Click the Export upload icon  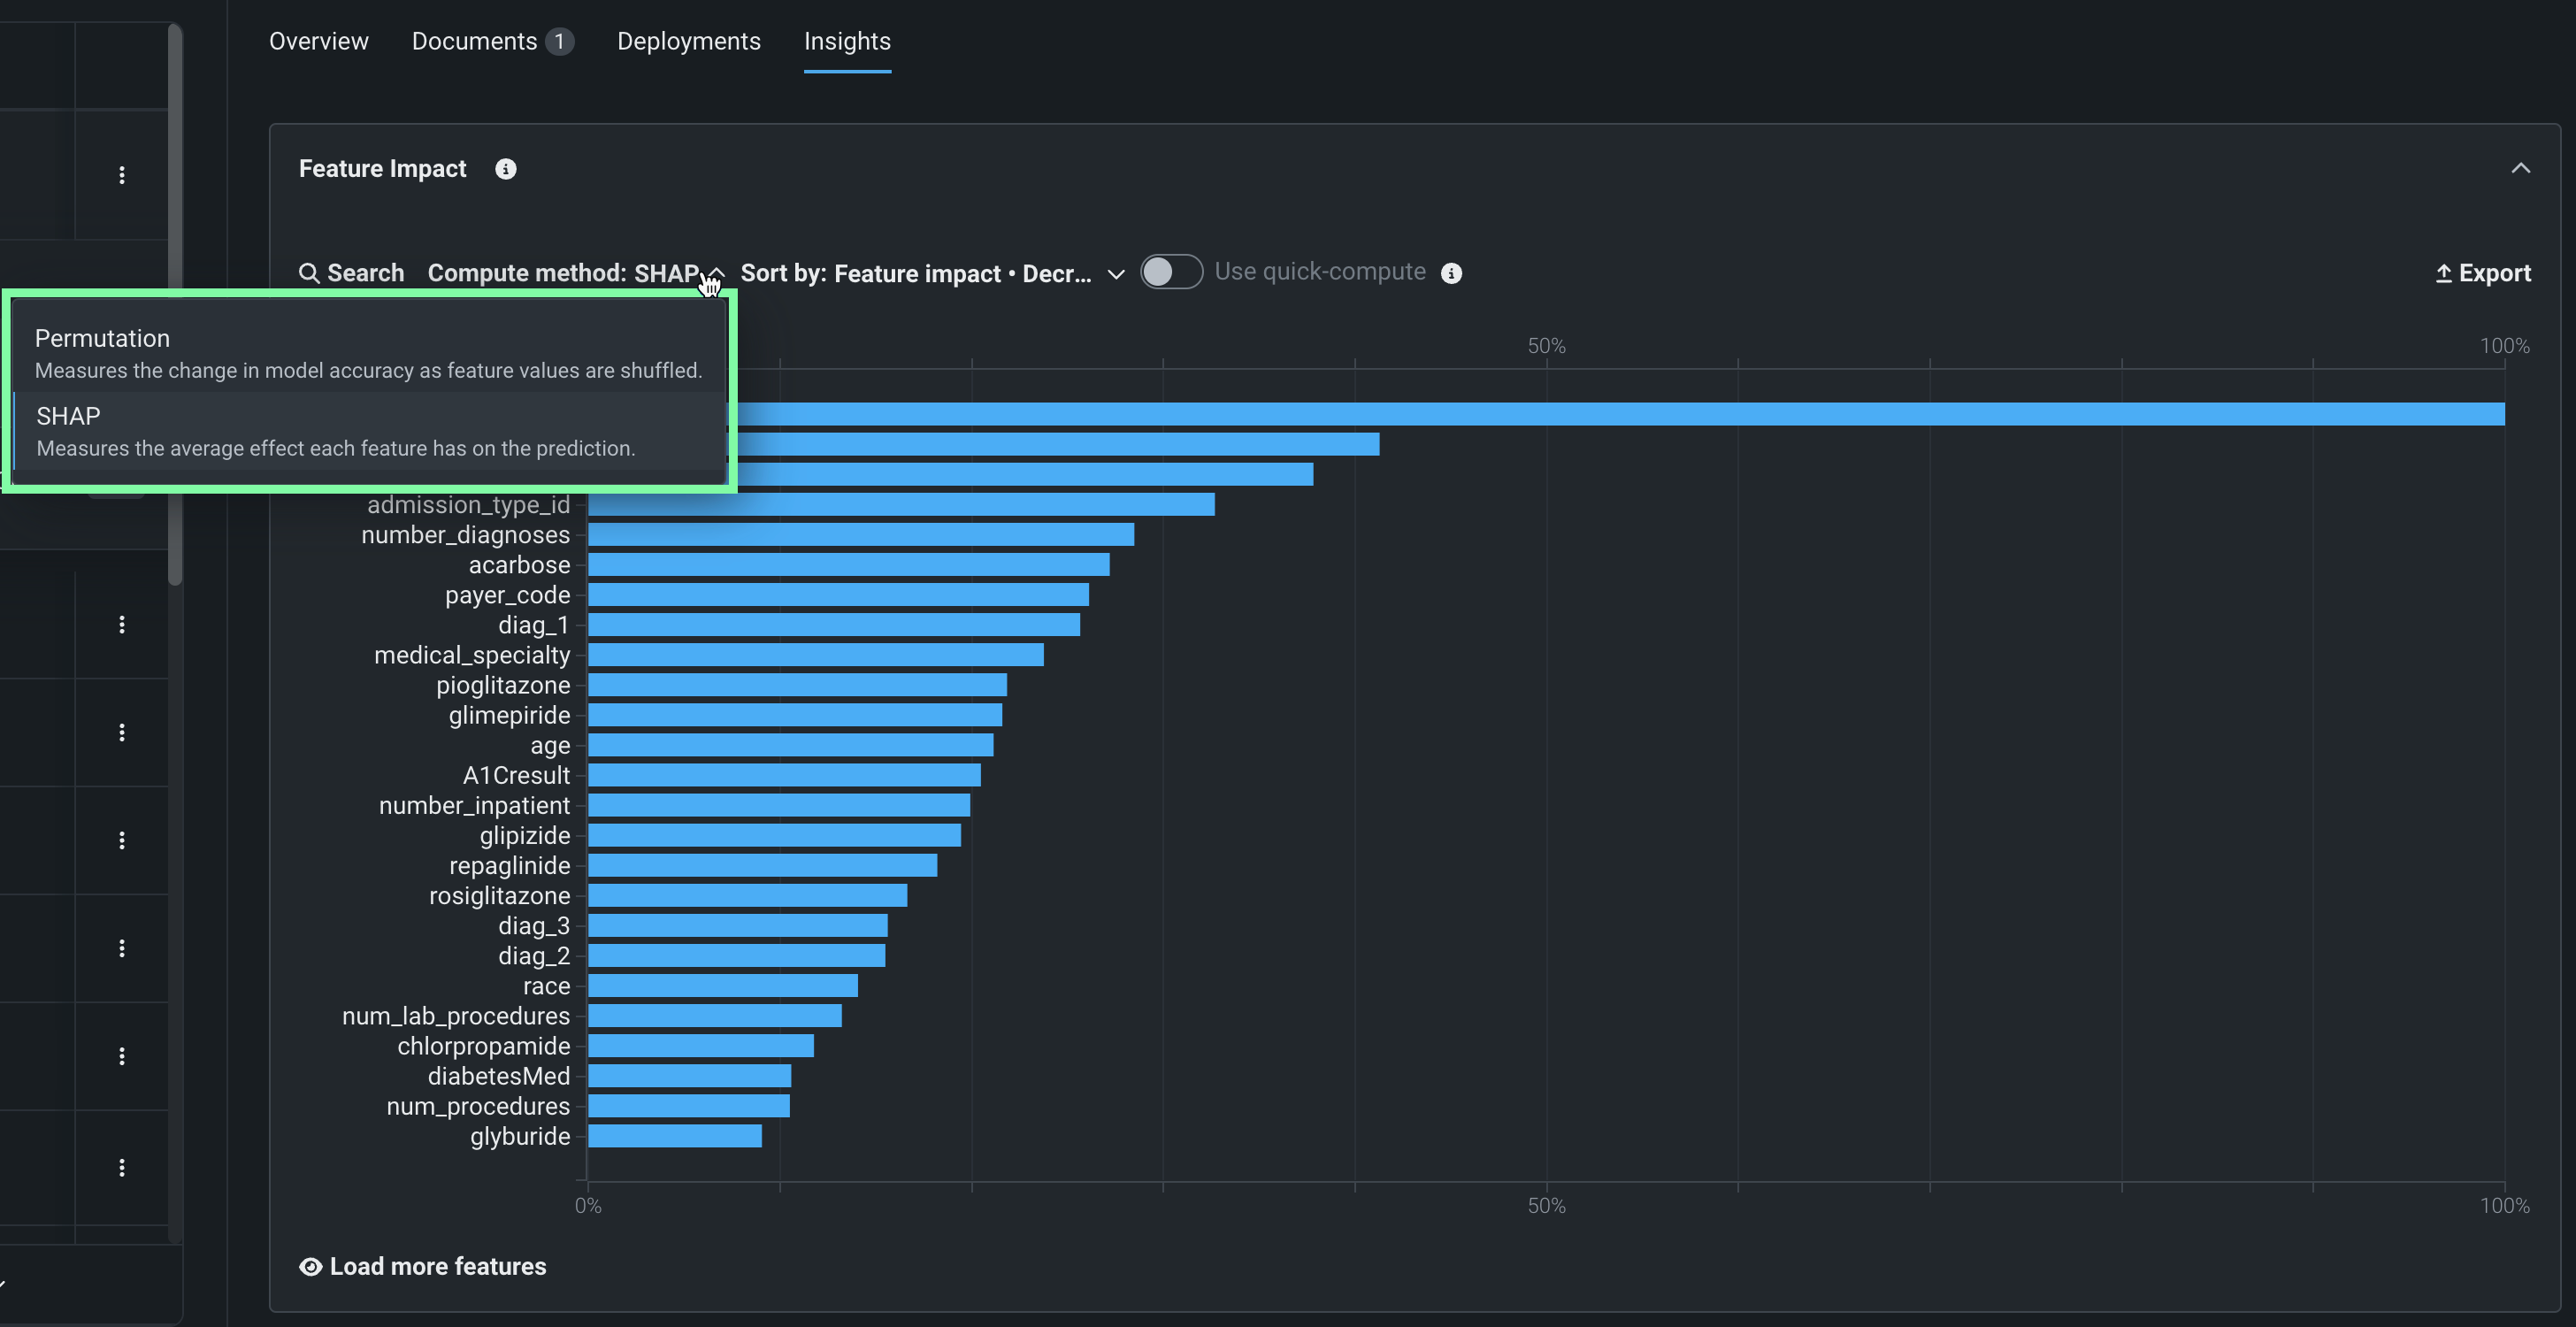(x=2443, y=273)
